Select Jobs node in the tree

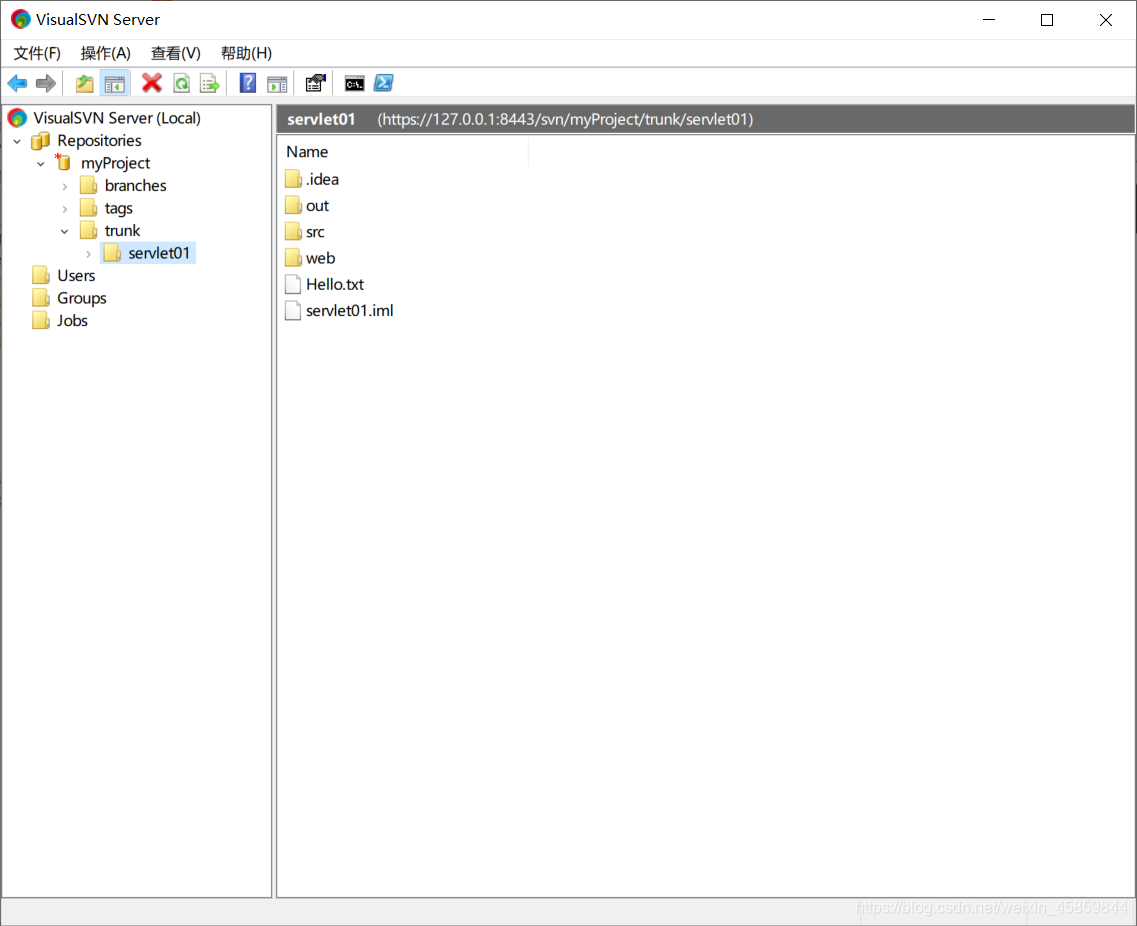pos(73,321)
